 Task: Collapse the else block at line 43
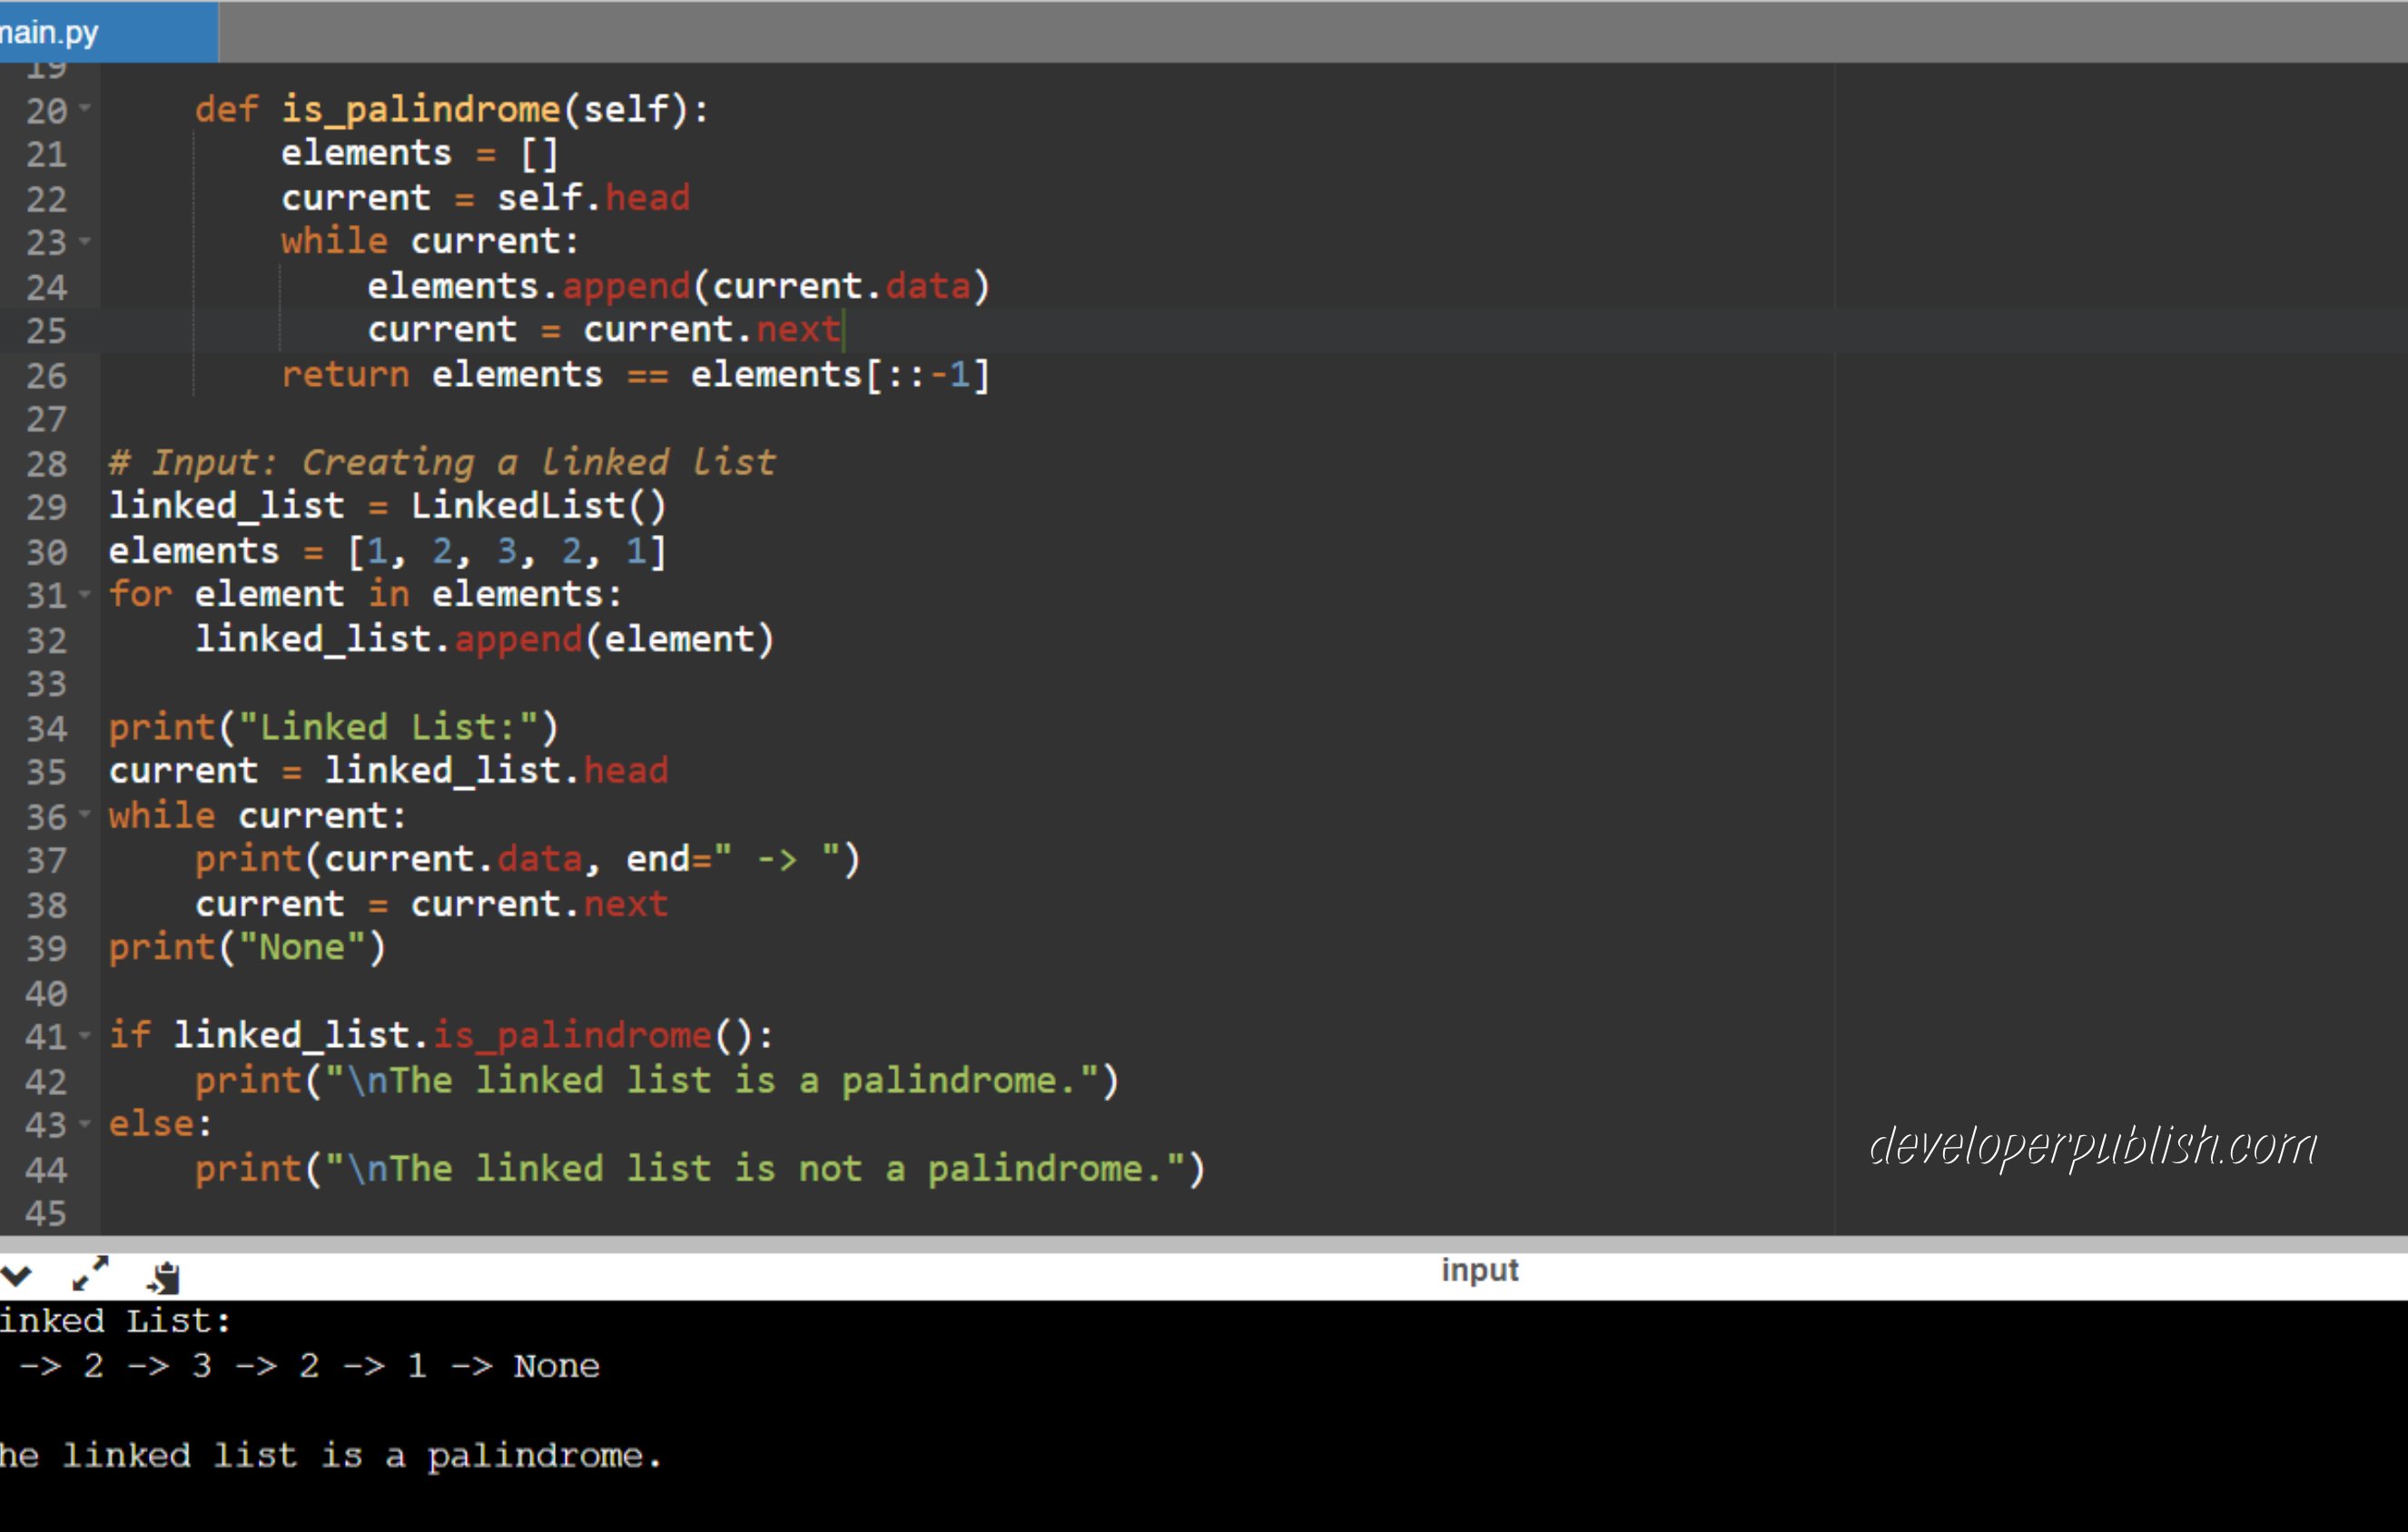85,1124
